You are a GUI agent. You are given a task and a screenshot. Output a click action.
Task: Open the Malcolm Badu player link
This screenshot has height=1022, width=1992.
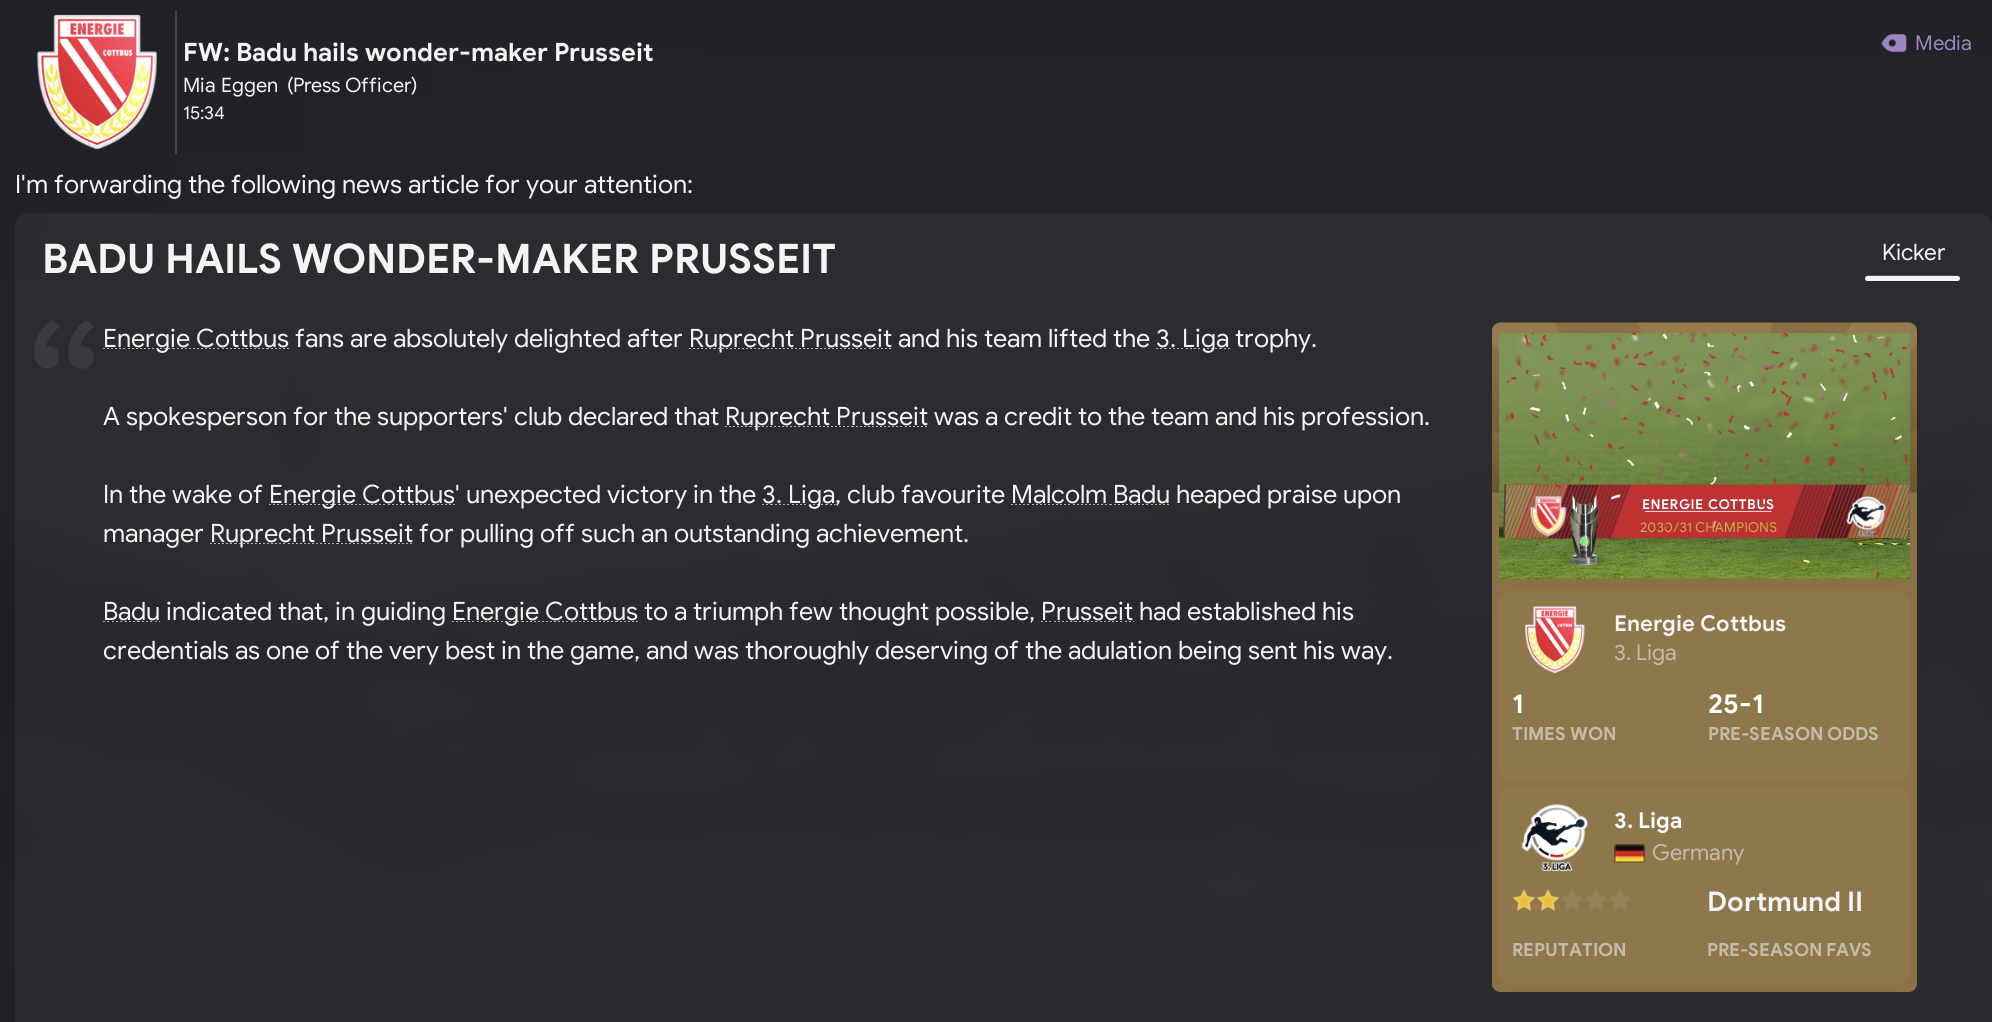[x=1090, y=495]
